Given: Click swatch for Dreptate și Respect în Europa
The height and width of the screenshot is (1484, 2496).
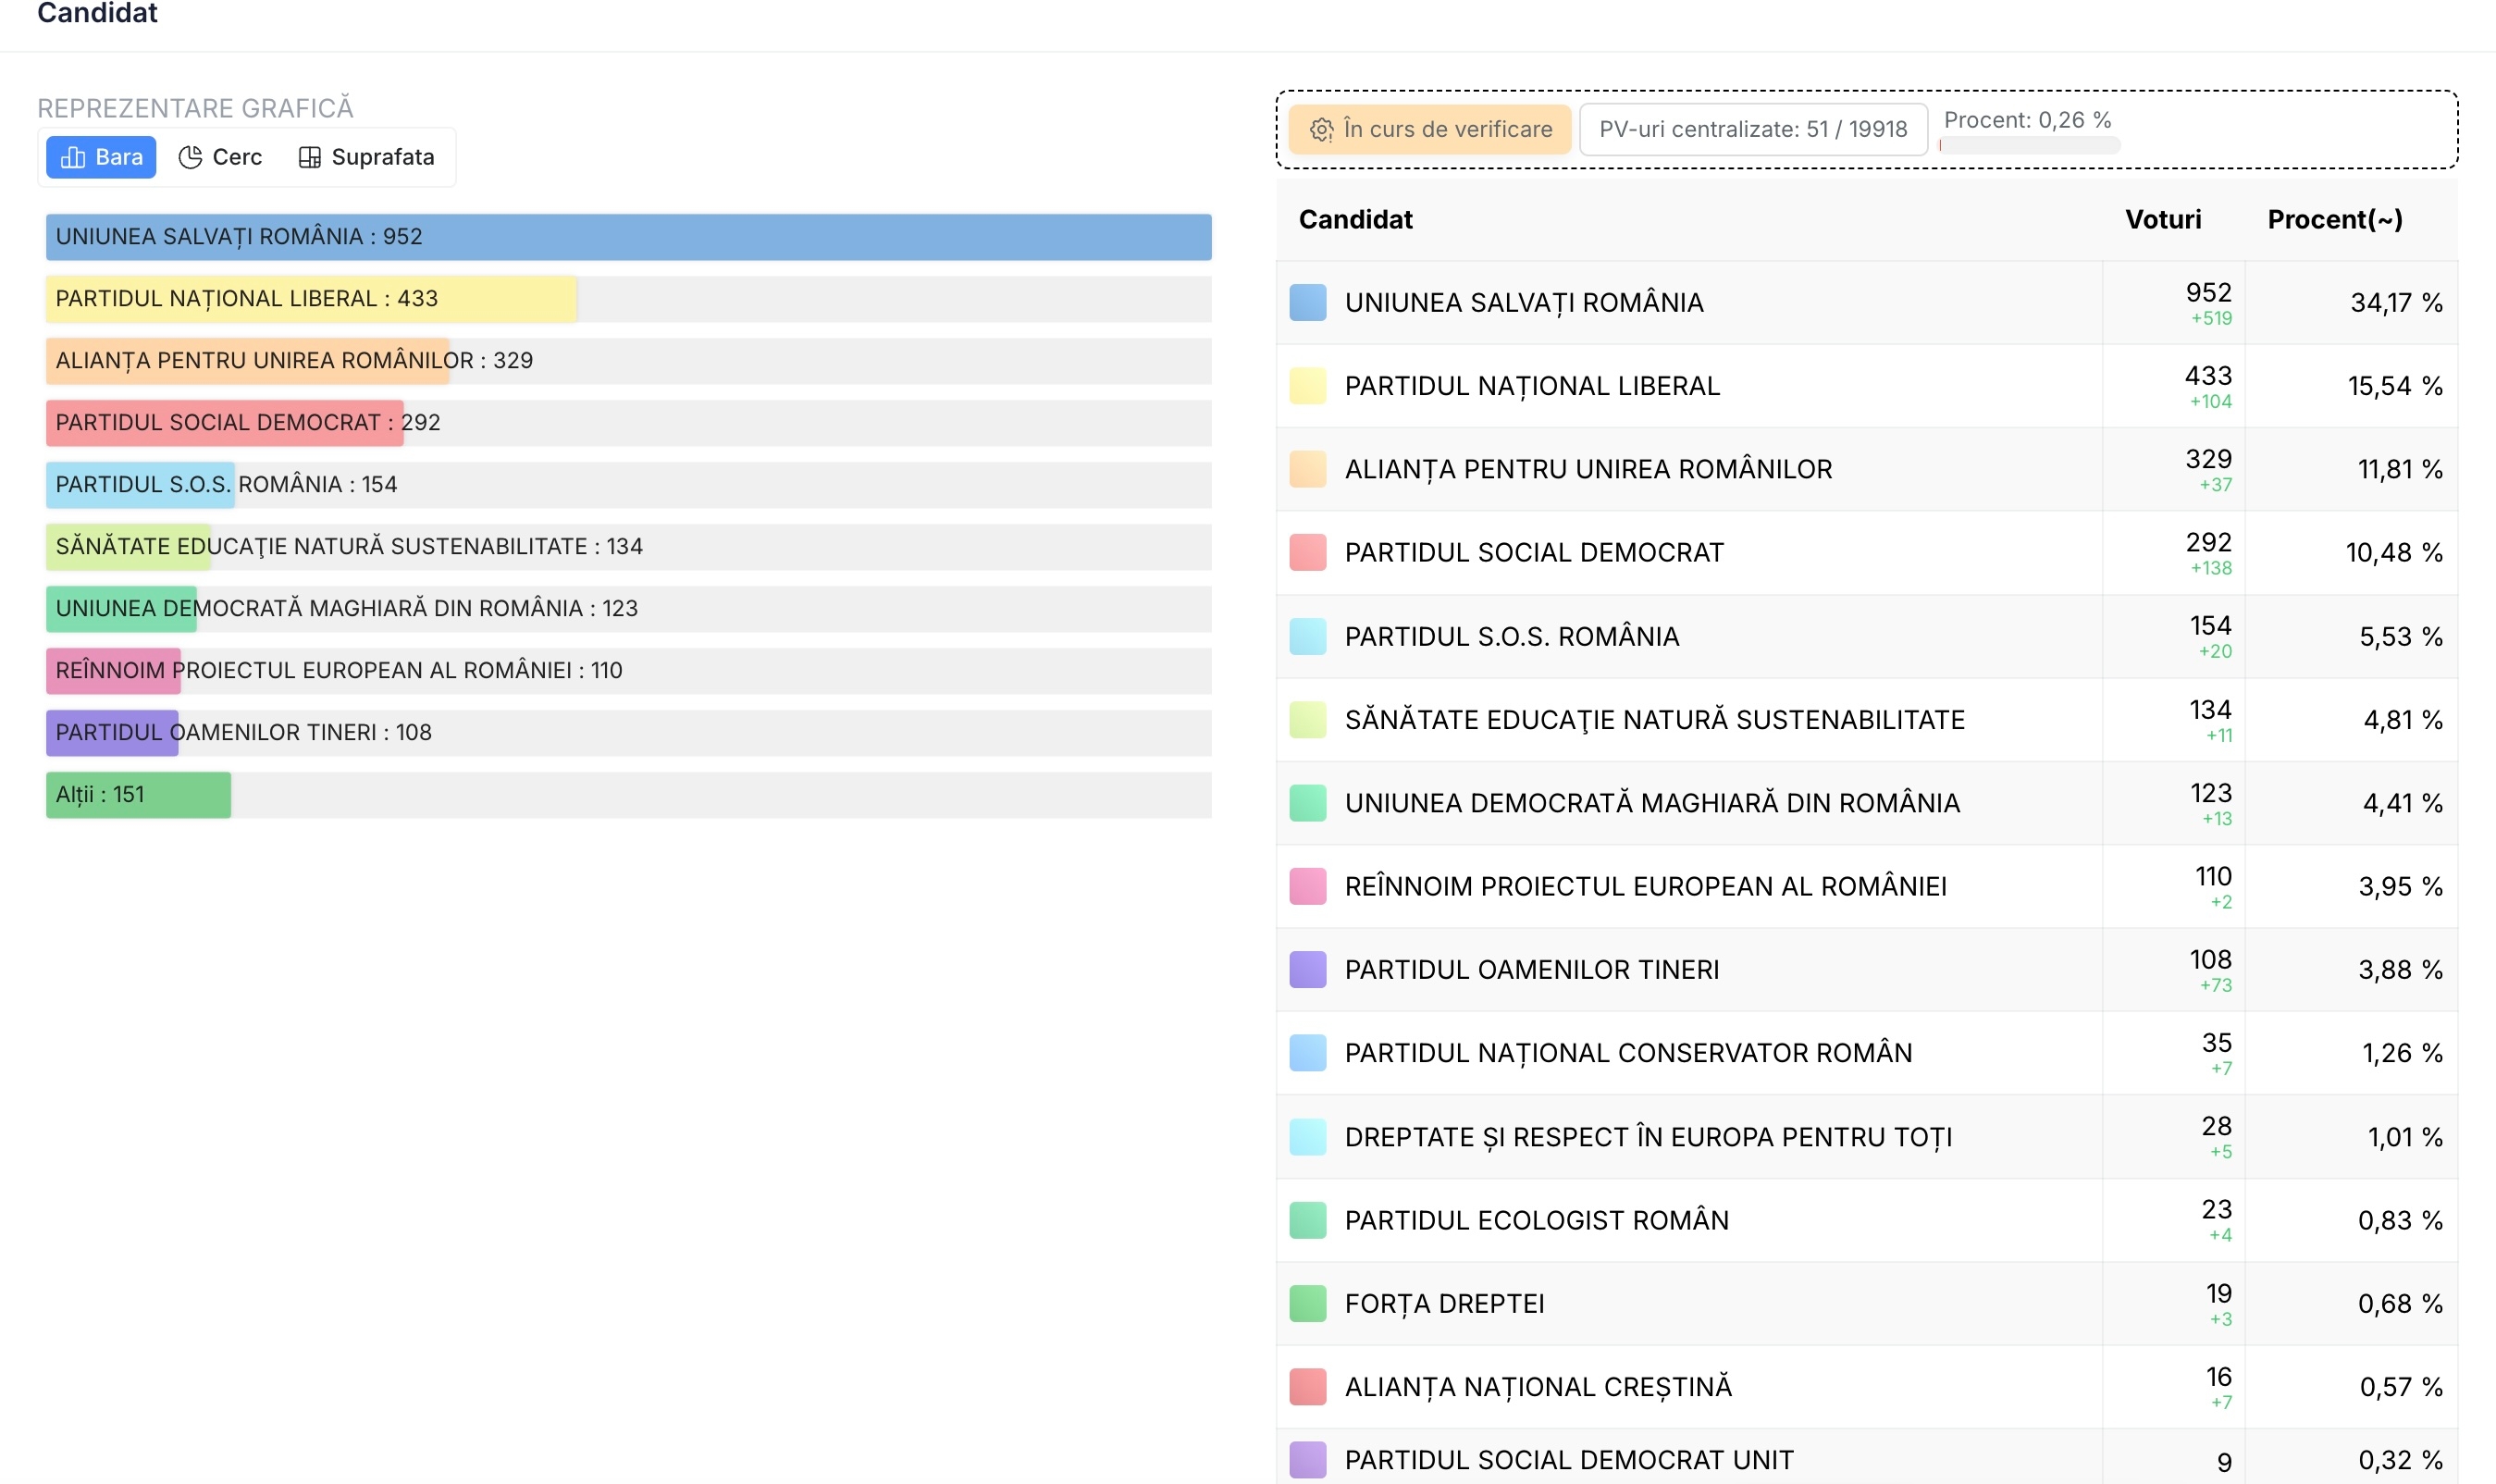Looking at the screenshot, I should [x=1307, y=1137].
